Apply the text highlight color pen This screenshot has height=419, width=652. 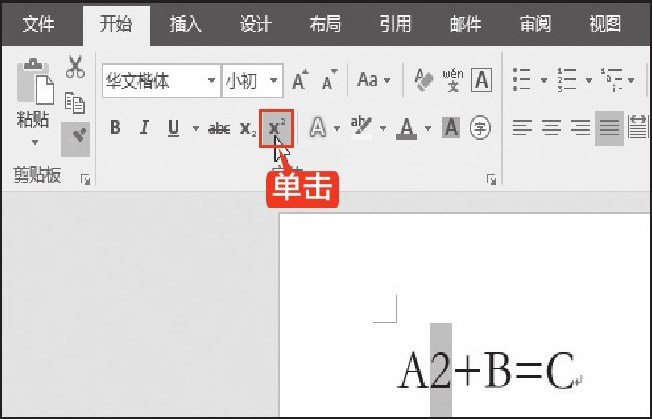click(x=361, y=127)
